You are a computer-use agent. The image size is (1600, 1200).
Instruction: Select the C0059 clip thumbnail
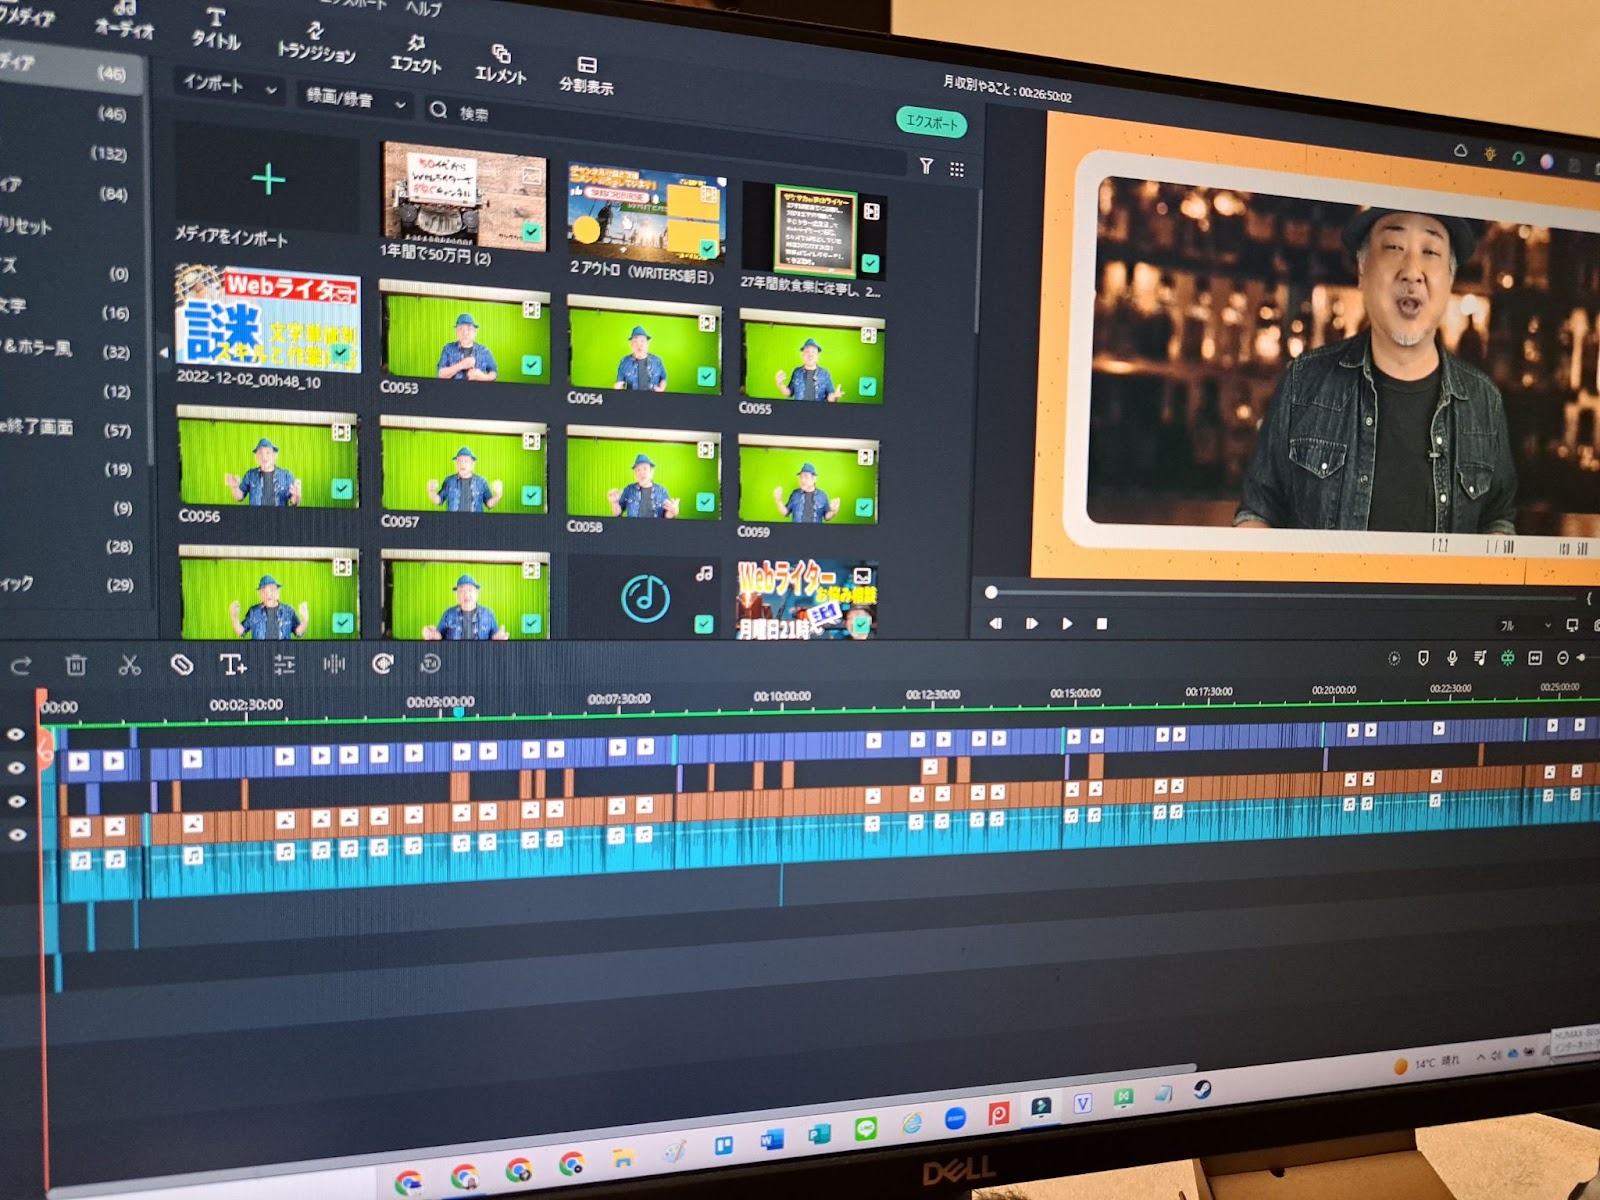click(808, 480)
